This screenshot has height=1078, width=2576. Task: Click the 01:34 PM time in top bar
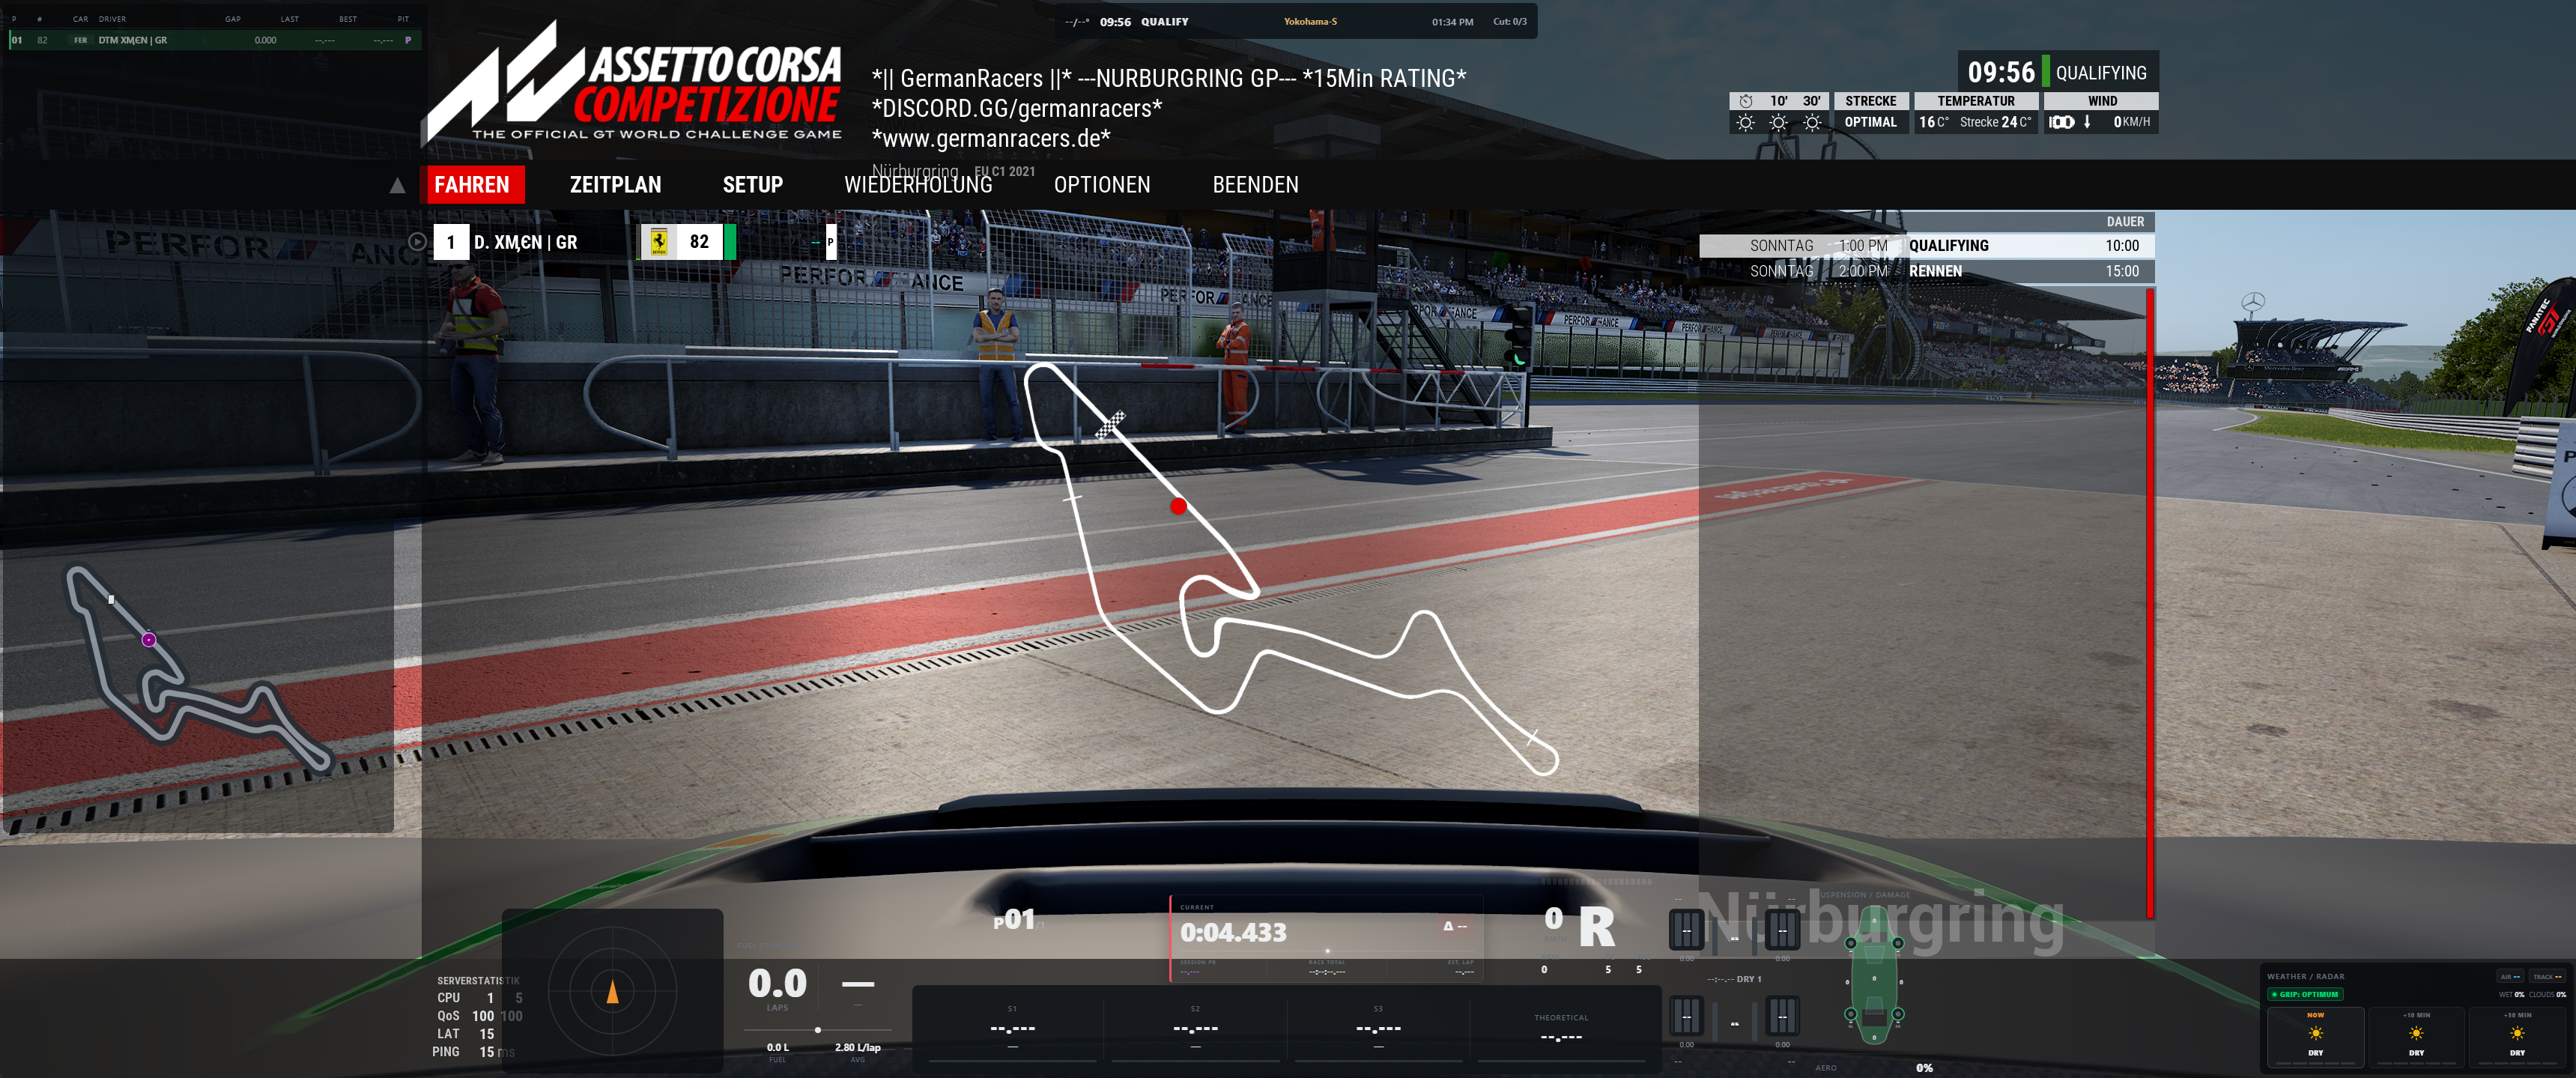(x=1452, y=22)
